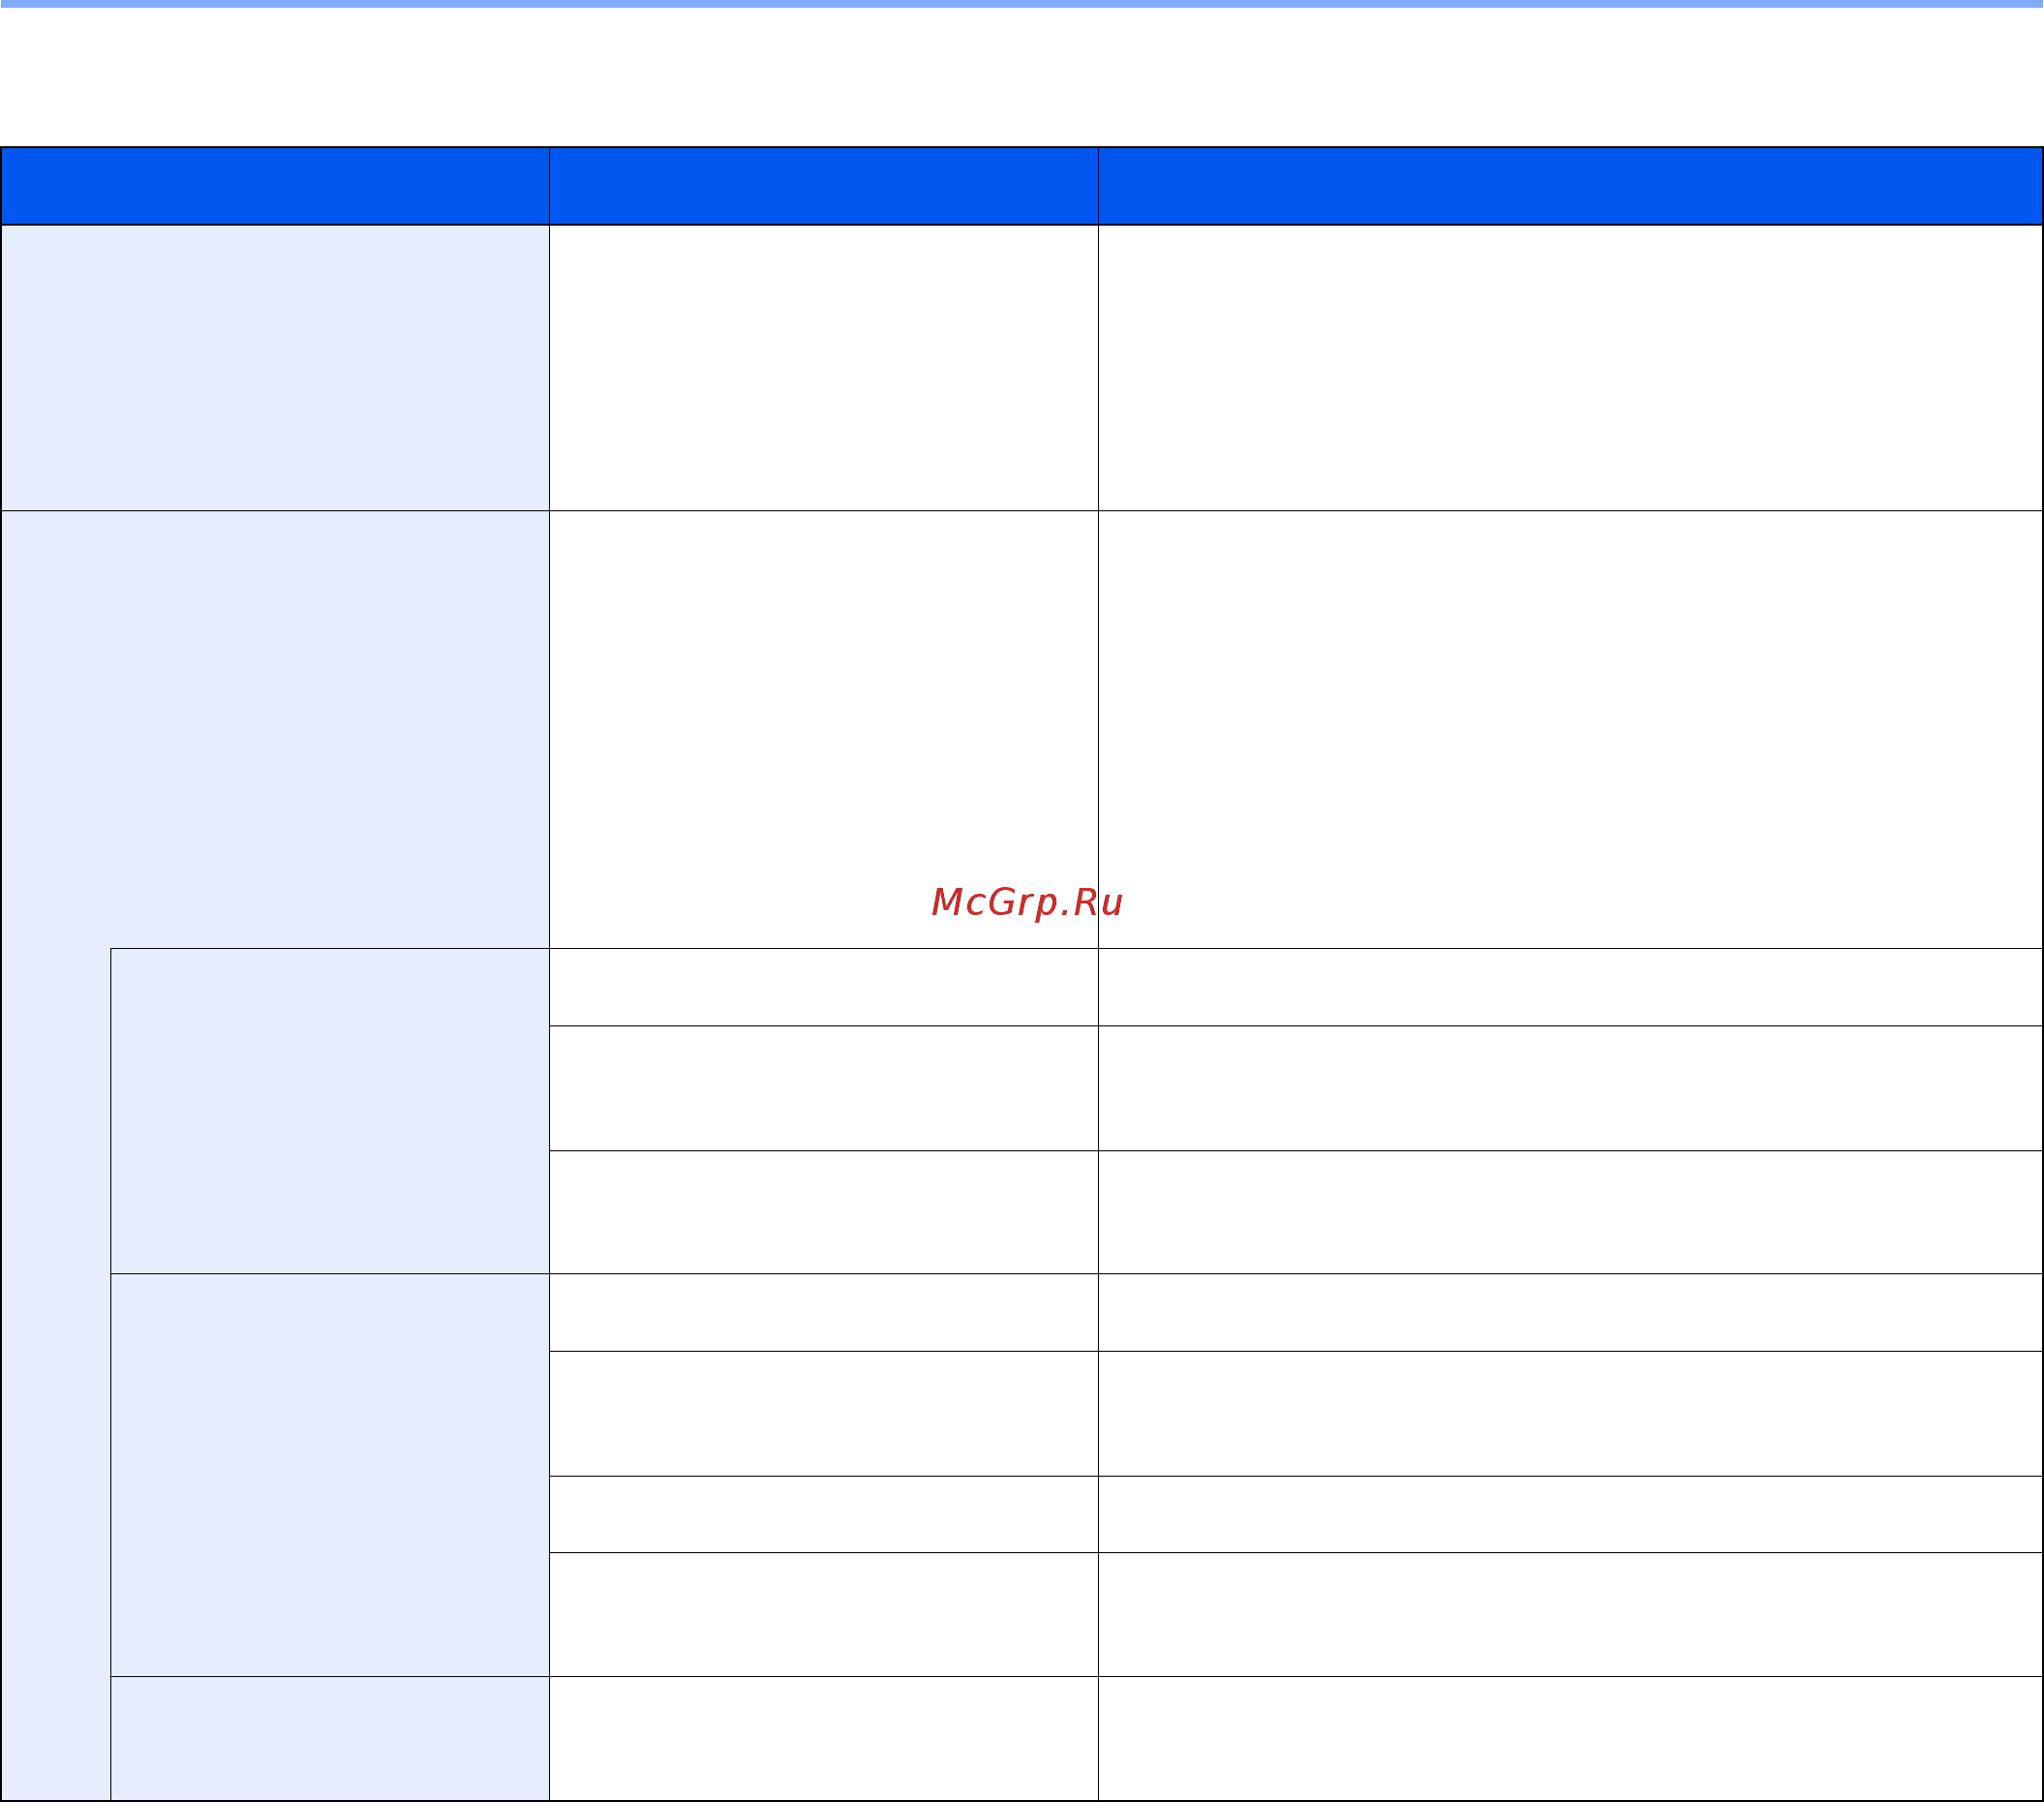The width and height of the screenshot is (2044, 1802).
Task: Select the widest blue header cell
Action: 1570,186
